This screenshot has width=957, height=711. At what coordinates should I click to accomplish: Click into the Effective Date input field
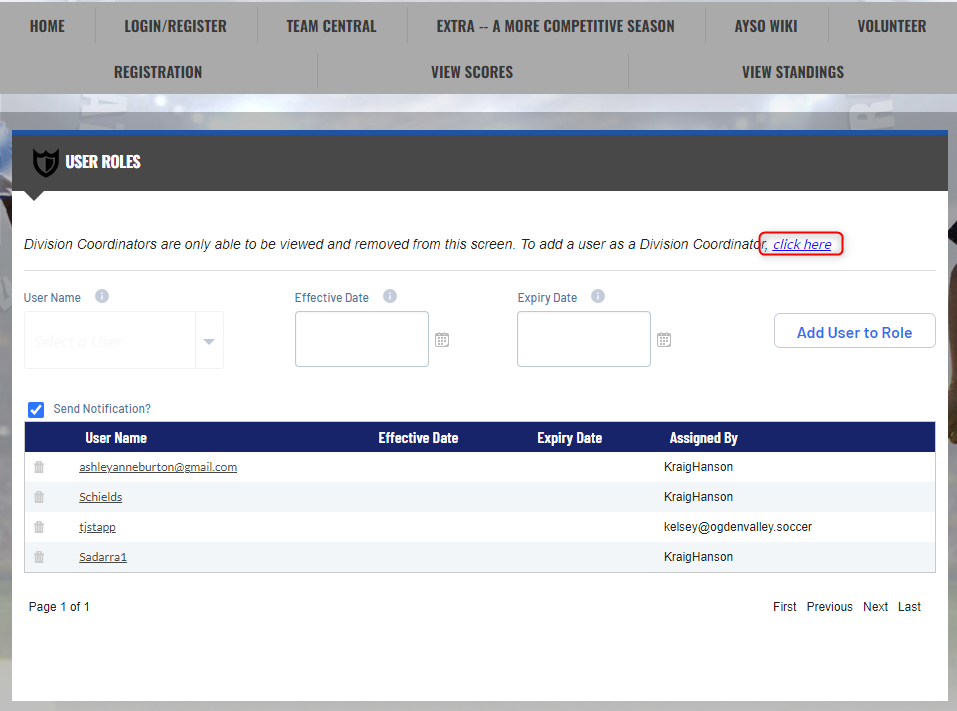pos(361,339)
